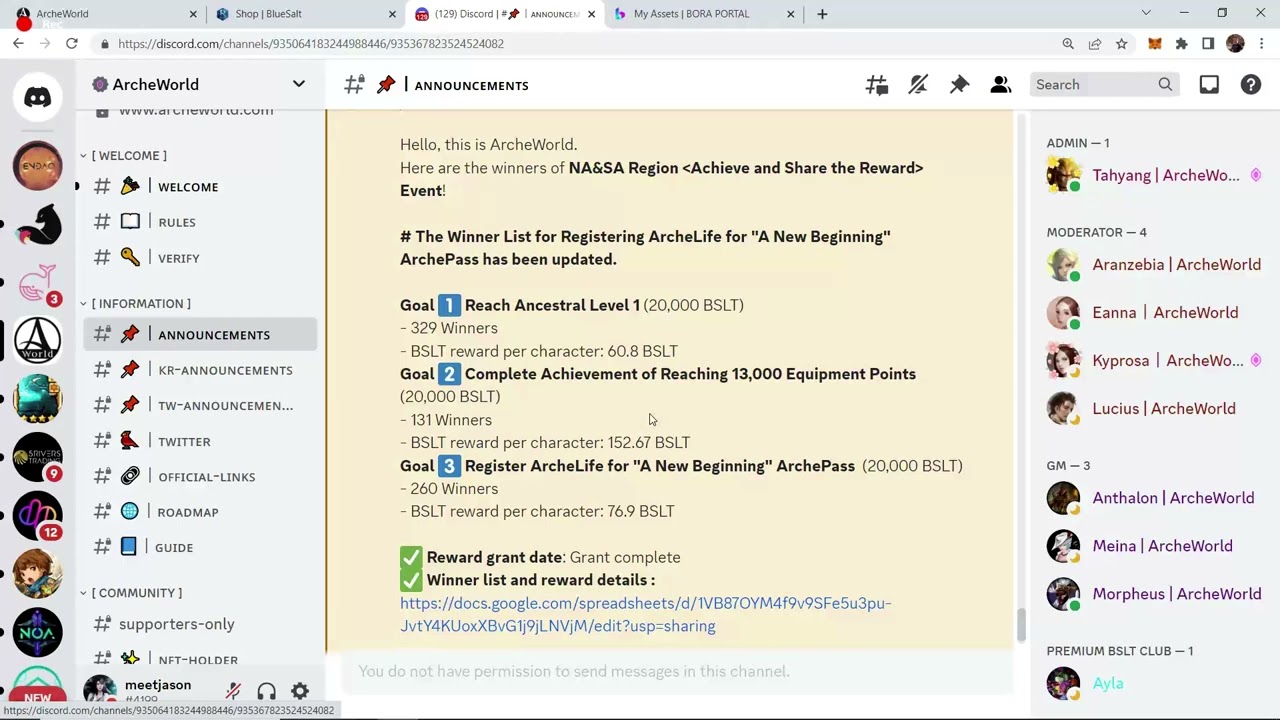Open the server icon with 9 badge
The height and width of the screenshot is (720, 1280).
click(x=38, y=457)
